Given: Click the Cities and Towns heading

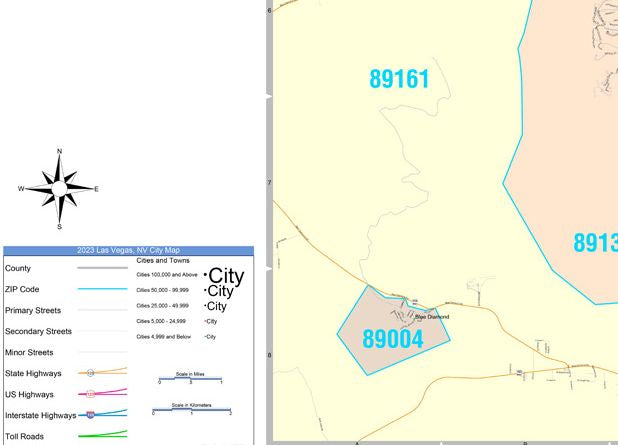Looking at the screenshot, I should (x=163, y=261).
